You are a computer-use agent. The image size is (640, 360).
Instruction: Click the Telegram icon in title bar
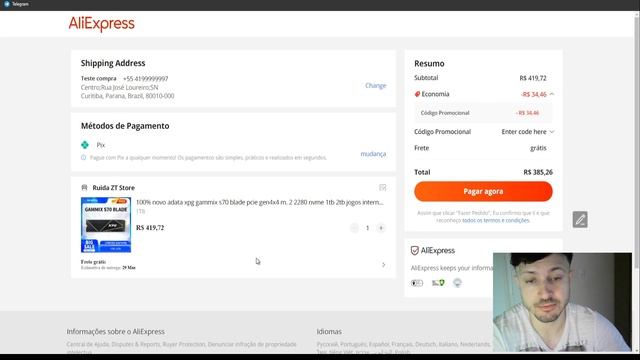(x=7, y=4)
